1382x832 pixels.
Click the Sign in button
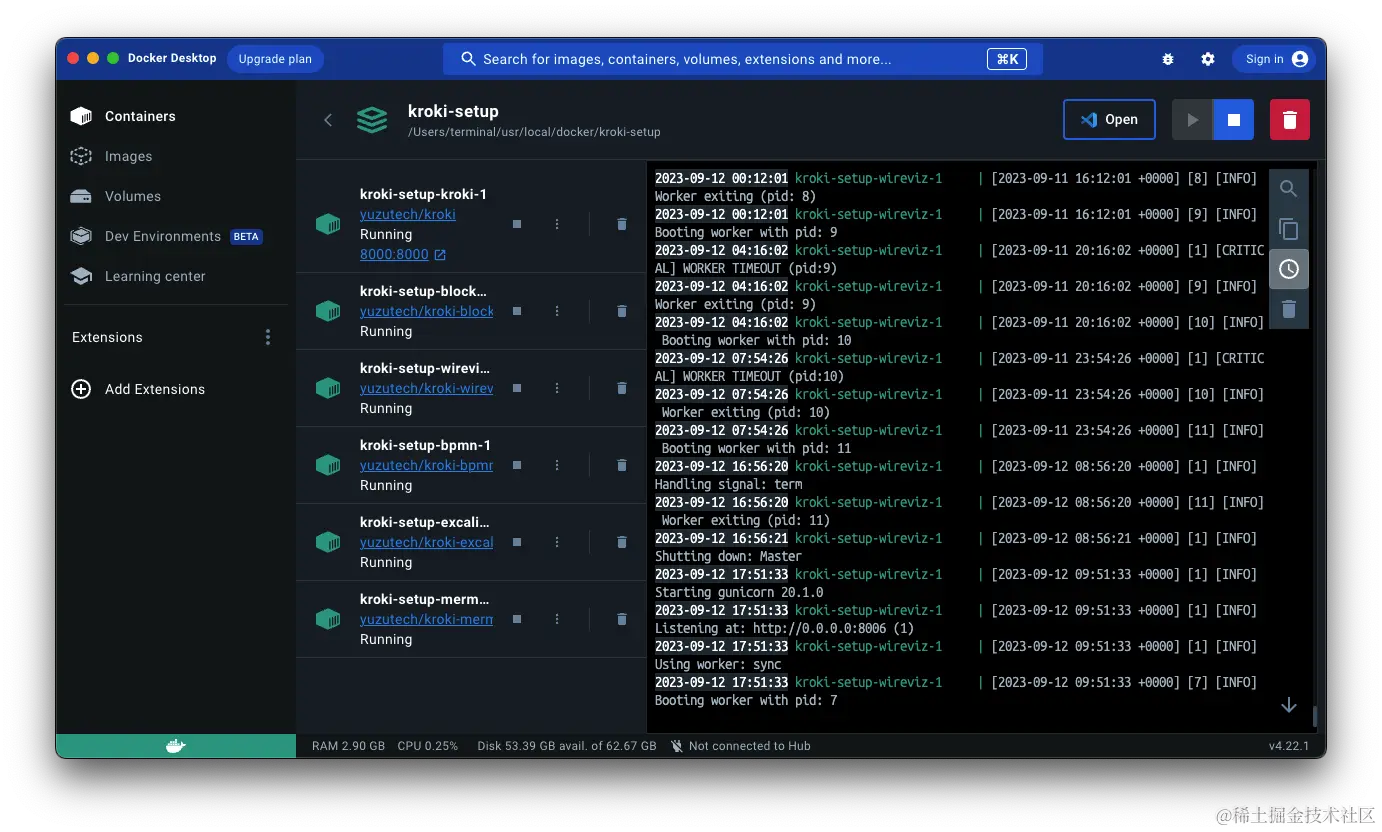coord(1273,59)
